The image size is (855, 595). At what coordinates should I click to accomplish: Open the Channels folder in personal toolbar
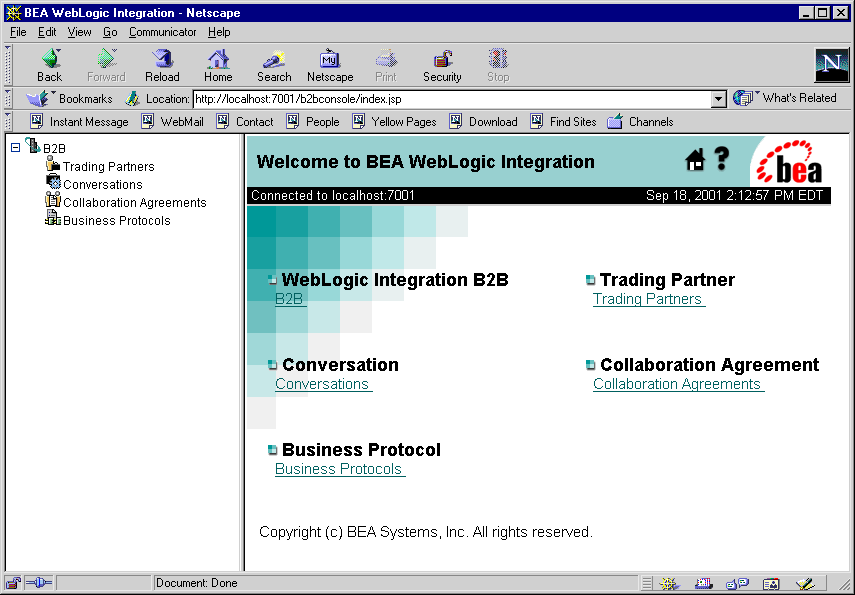pos(640,122)
